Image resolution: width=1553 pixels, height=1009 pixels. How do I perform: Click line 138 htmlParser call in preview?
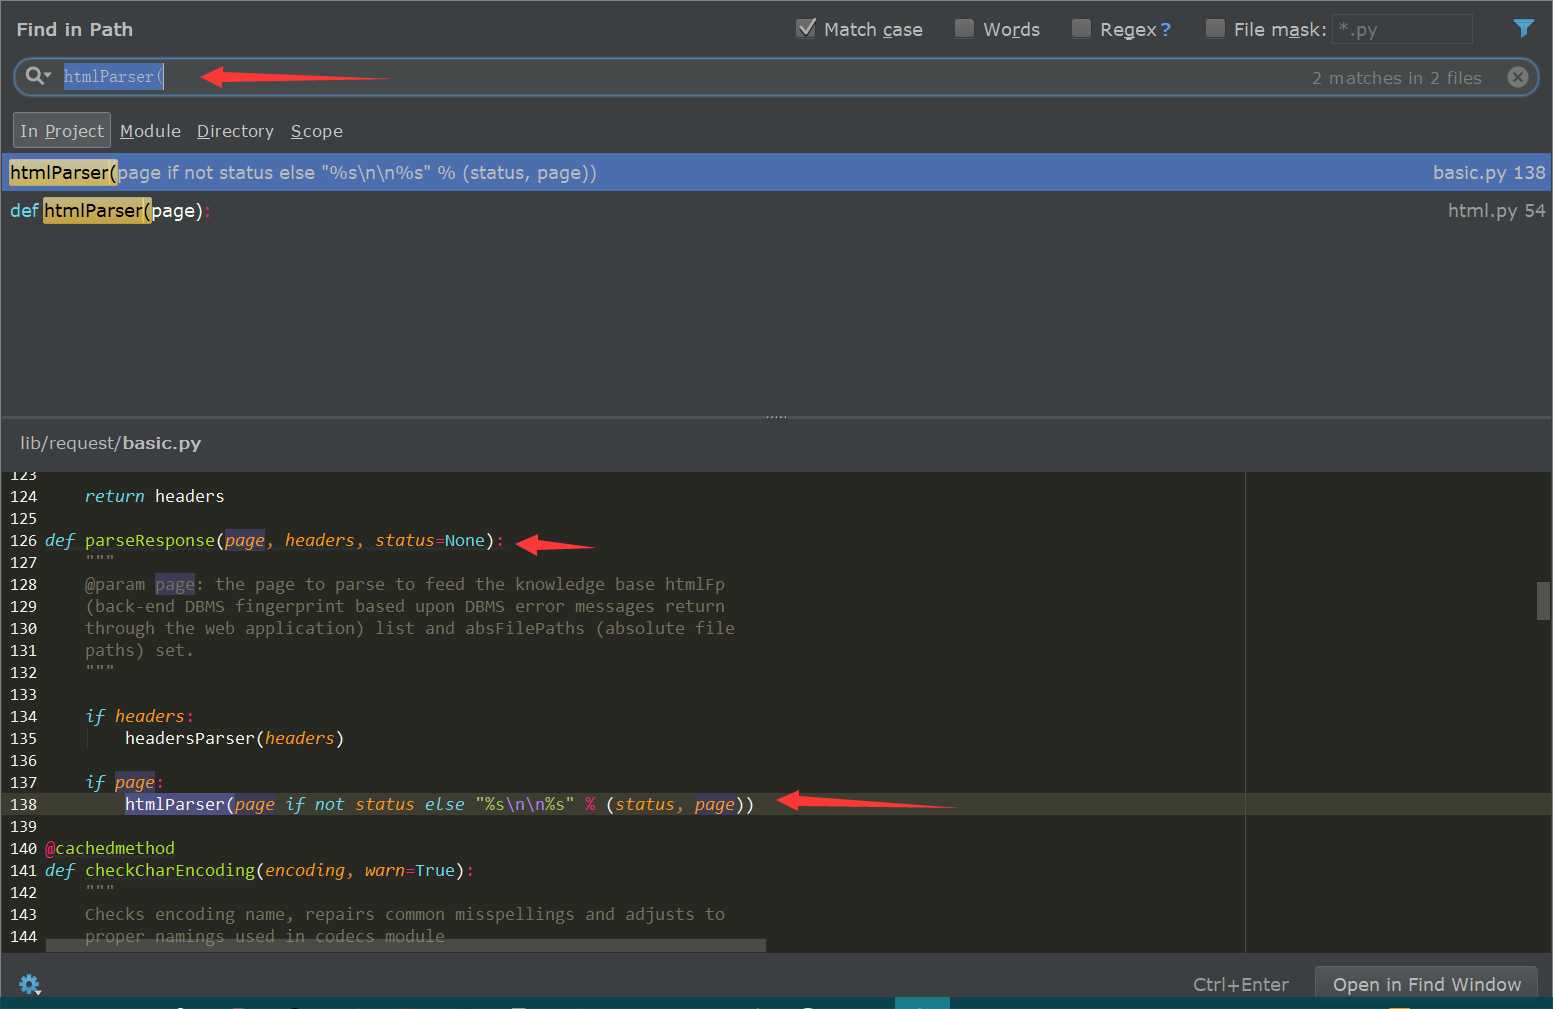[x=439, y=804]
